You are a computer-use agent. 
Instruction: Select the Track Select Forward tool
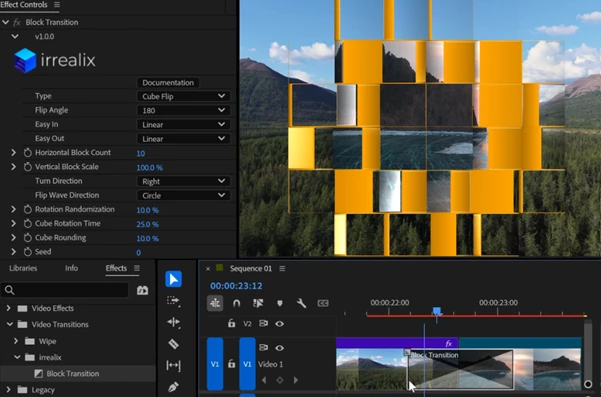(x=173, y=301)
